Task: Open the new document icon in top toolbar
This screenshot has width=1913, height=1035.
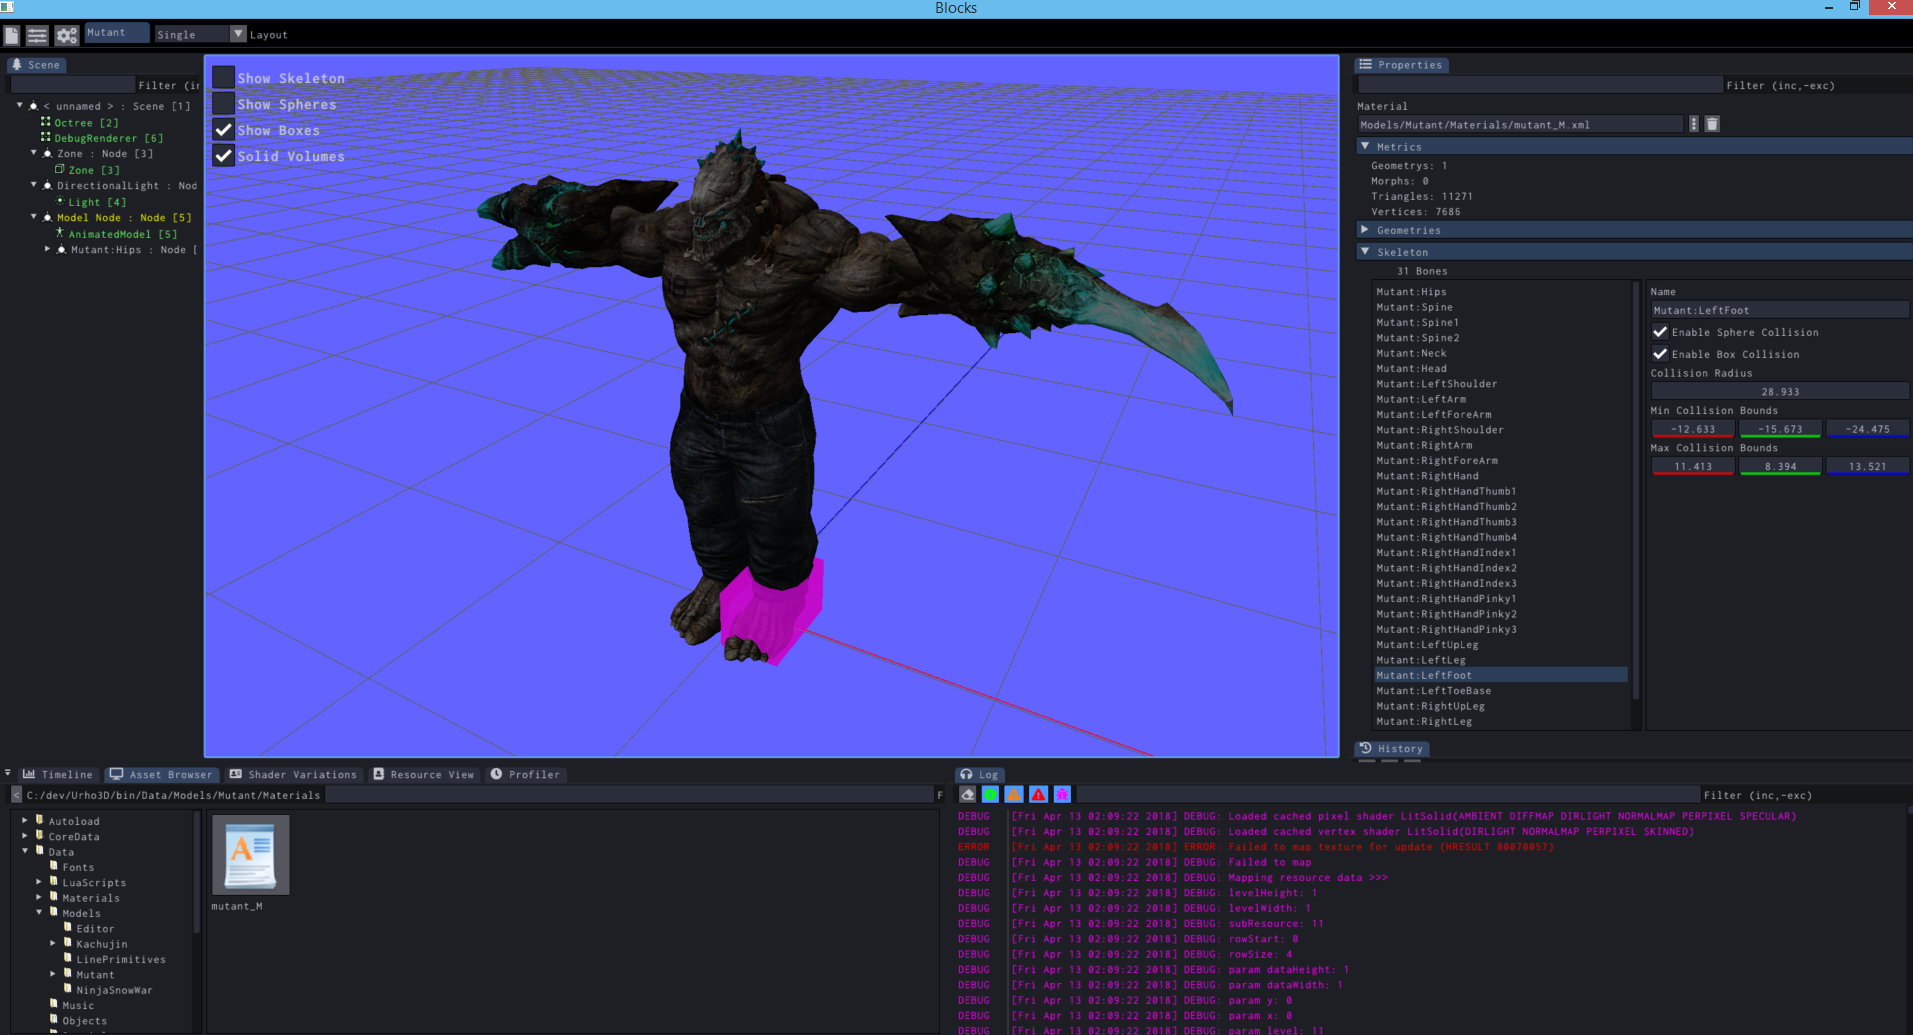Action: pyautogui.click(x=12, y=35)
